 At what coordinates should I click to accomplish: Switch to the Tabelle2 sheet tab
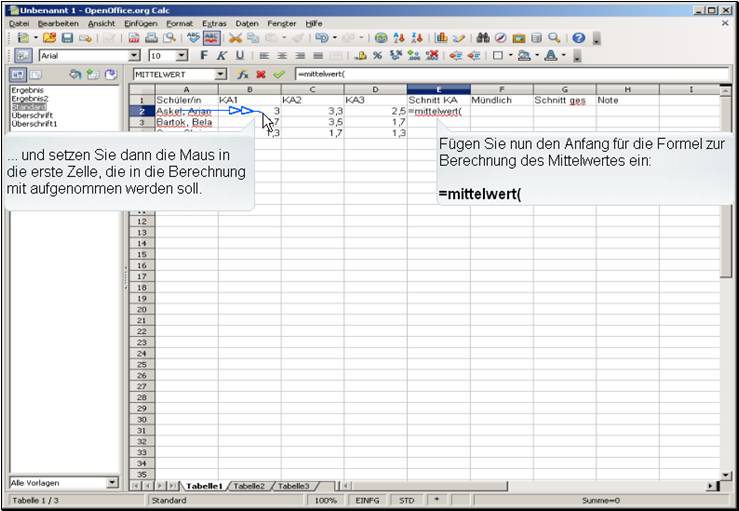pyautogui.click(x=249, y=485)
